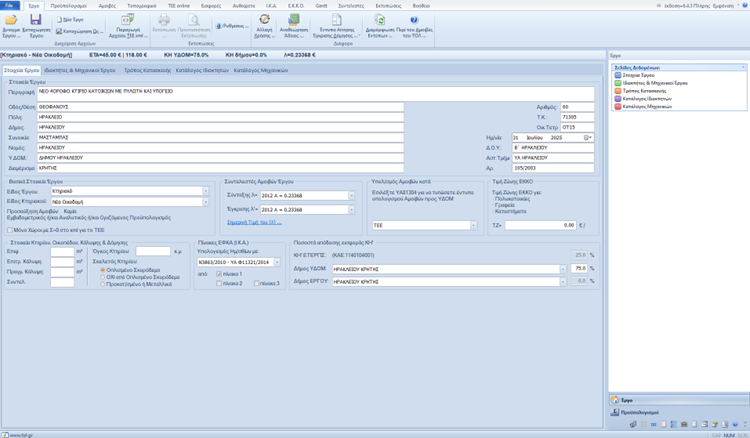
Task: Open the date picker dropdown for Ημ/νία
Action: 589,137
